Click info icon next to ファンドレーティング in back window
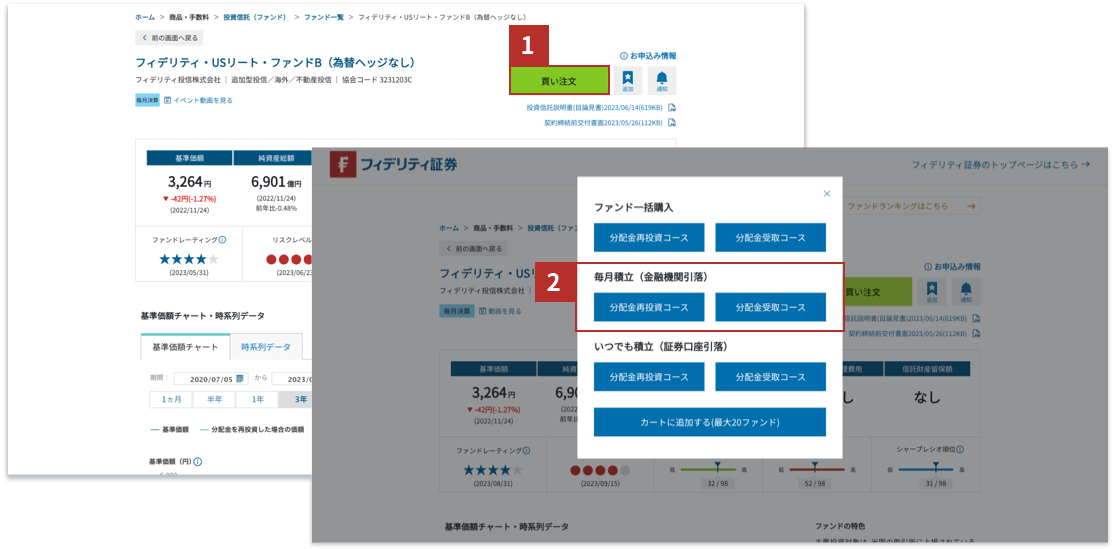Image resolution: width=1112 pixels, height=549 pixels. (223, 240)
